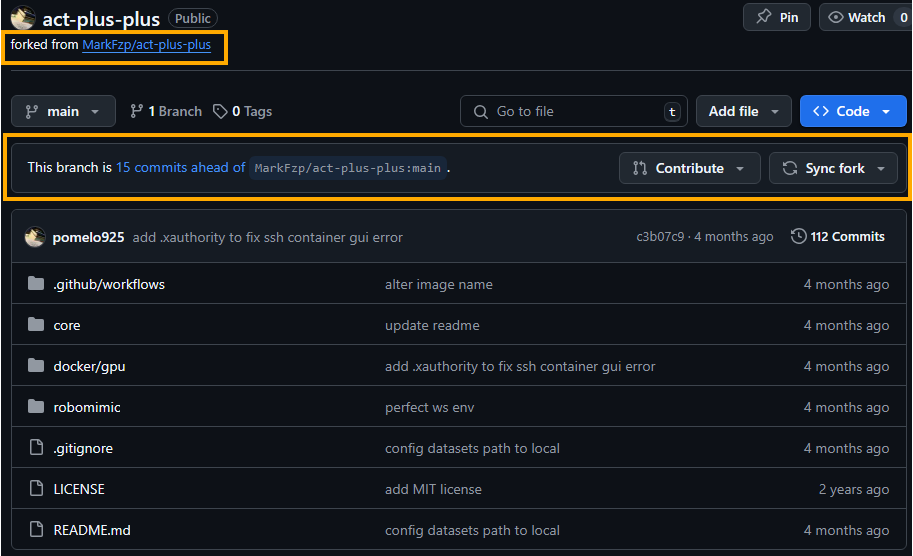
Task: Click the repository owner avatar beside act-plus-plus
Action: click(x=23, y=17)
